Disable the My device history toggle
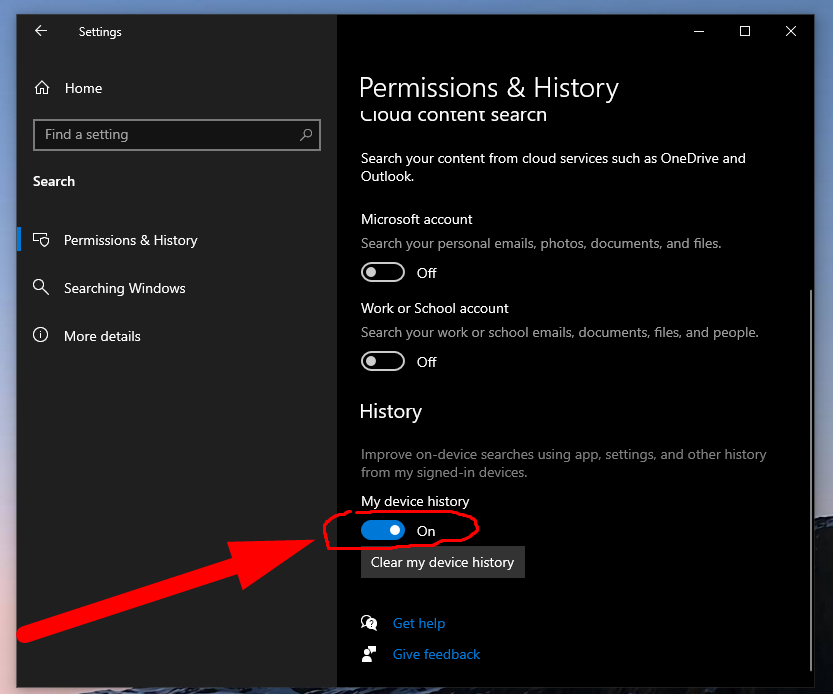The width and height of the screenshot is (833, 694). point(383,530)
